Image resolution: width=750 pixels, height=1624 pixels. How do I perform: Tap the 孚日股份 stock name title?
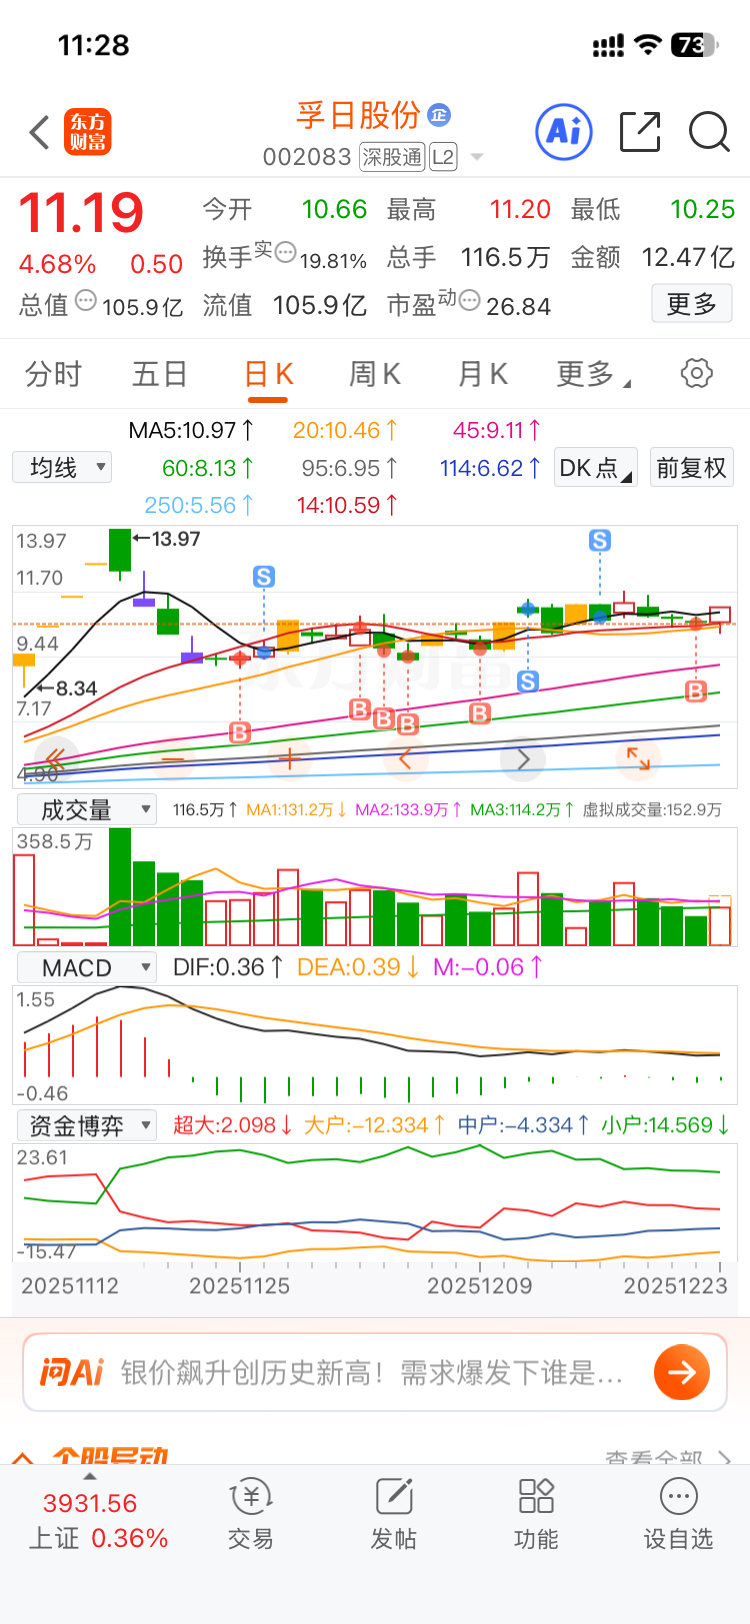(x=358, y=115)
